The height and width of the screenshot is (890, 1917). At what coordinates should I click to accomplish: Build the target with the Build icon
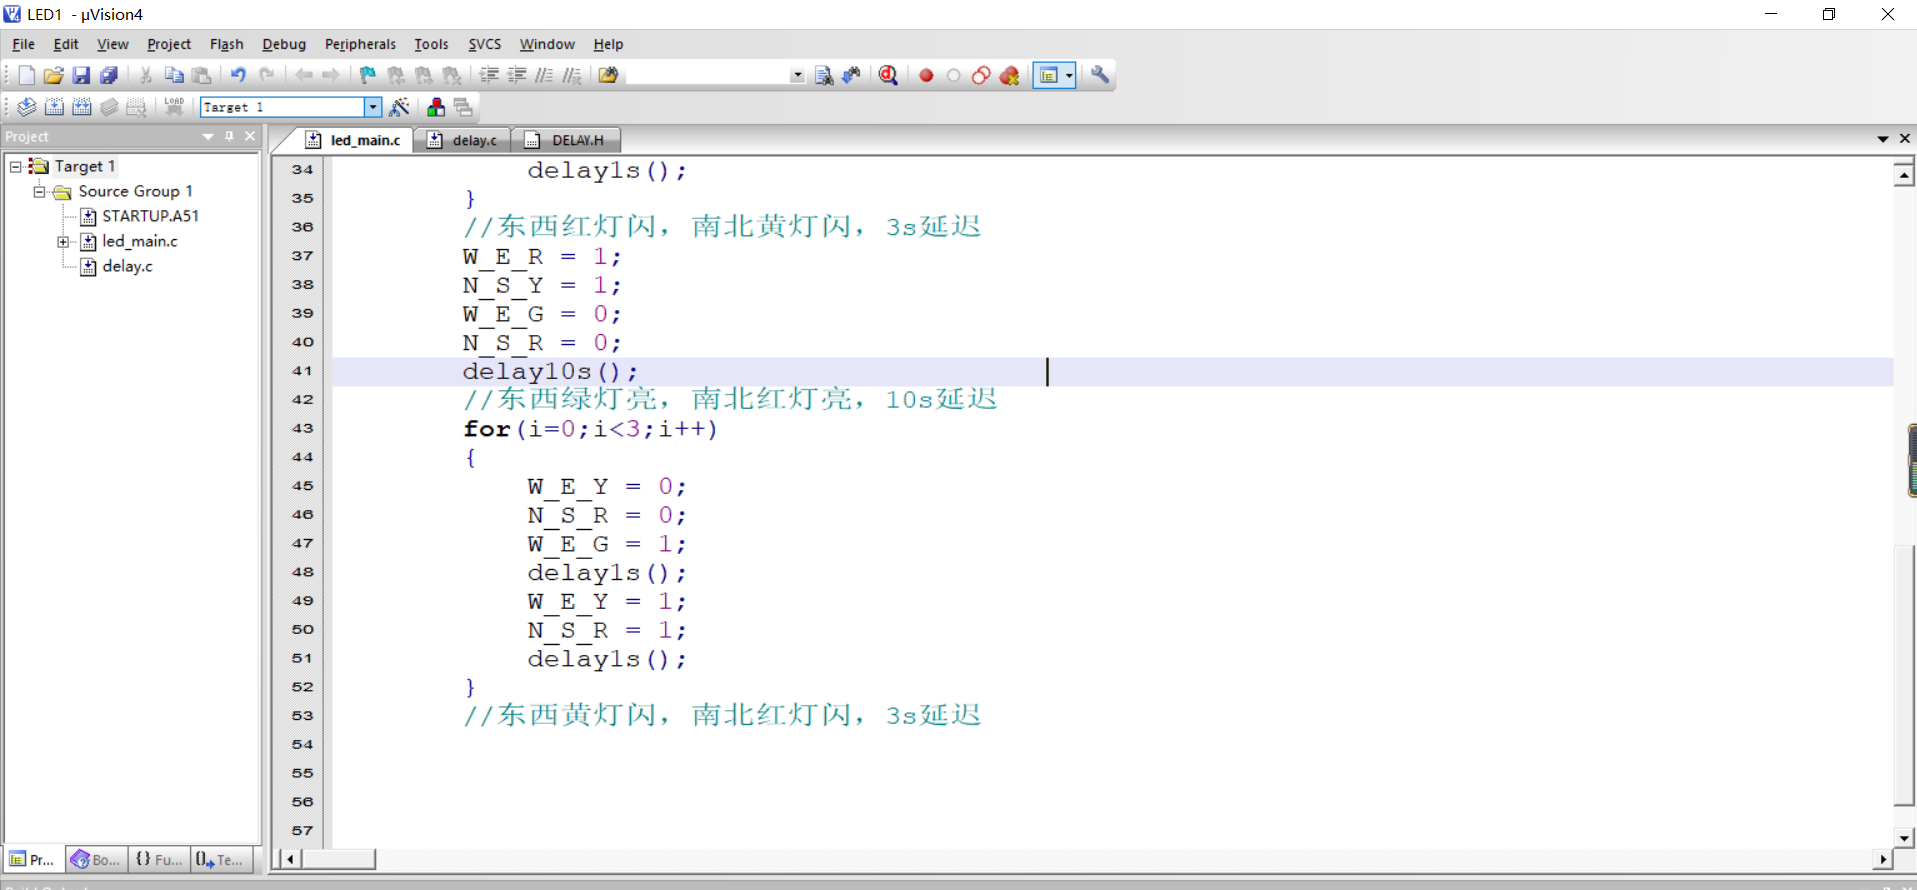tap(54, 107)
